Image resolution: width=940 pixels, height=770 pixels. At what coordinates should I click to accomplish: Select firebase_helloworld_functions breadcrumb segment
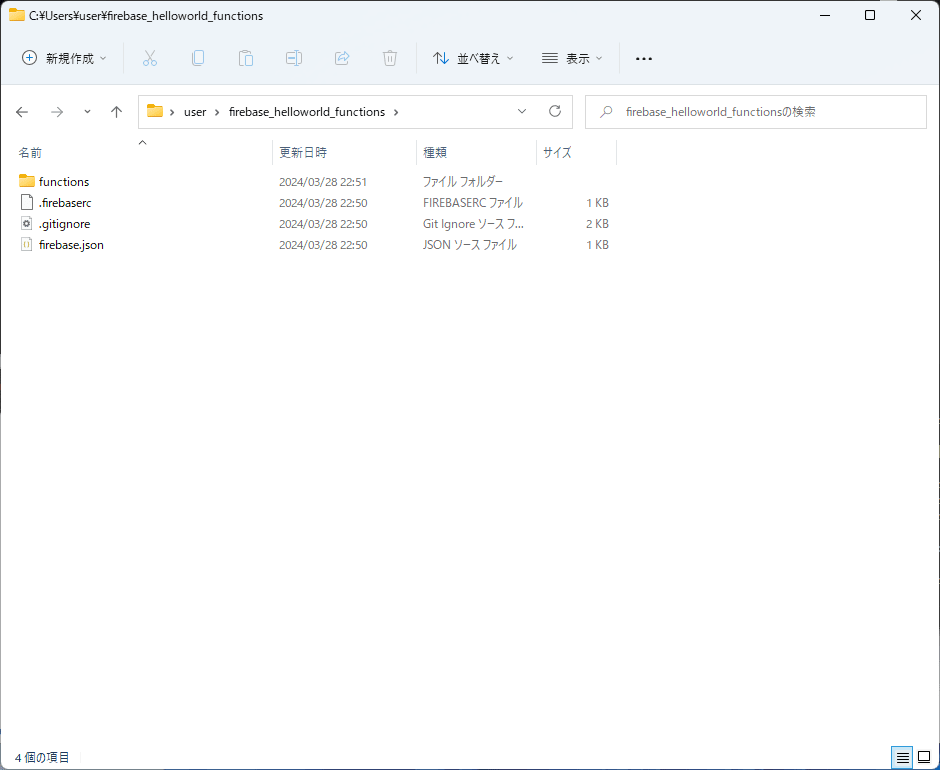click(307, 112)
